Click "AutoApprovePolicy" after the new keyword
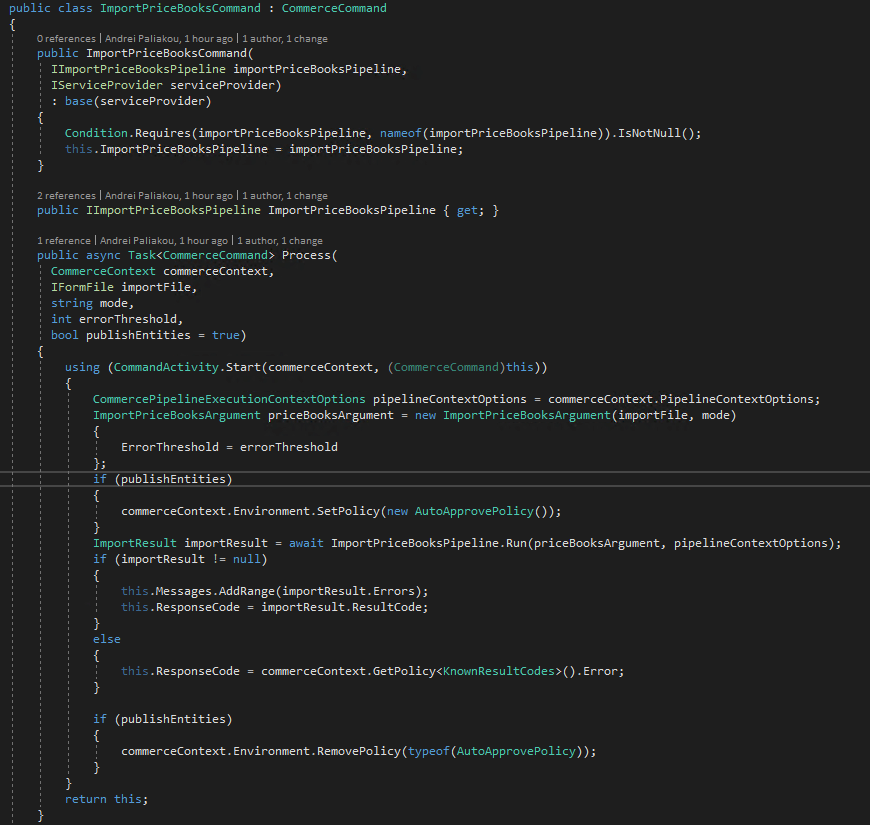The width and height of the screenshot is (870, 825). pyautogui.click(x=474, y=511)
